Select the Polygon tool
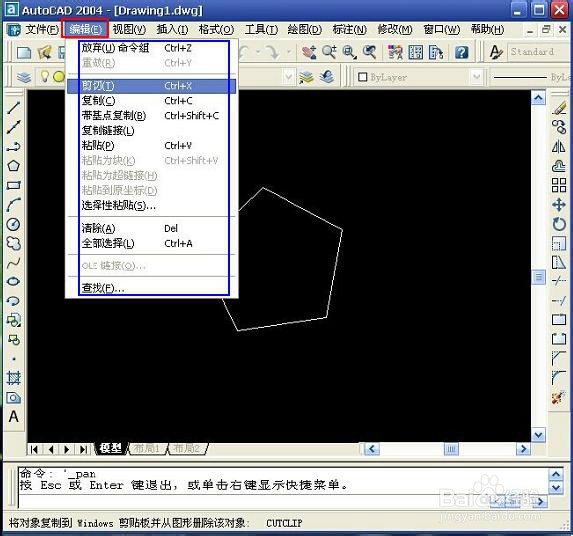This screenshot has width=573, height=536. click(x=14, y=166)
